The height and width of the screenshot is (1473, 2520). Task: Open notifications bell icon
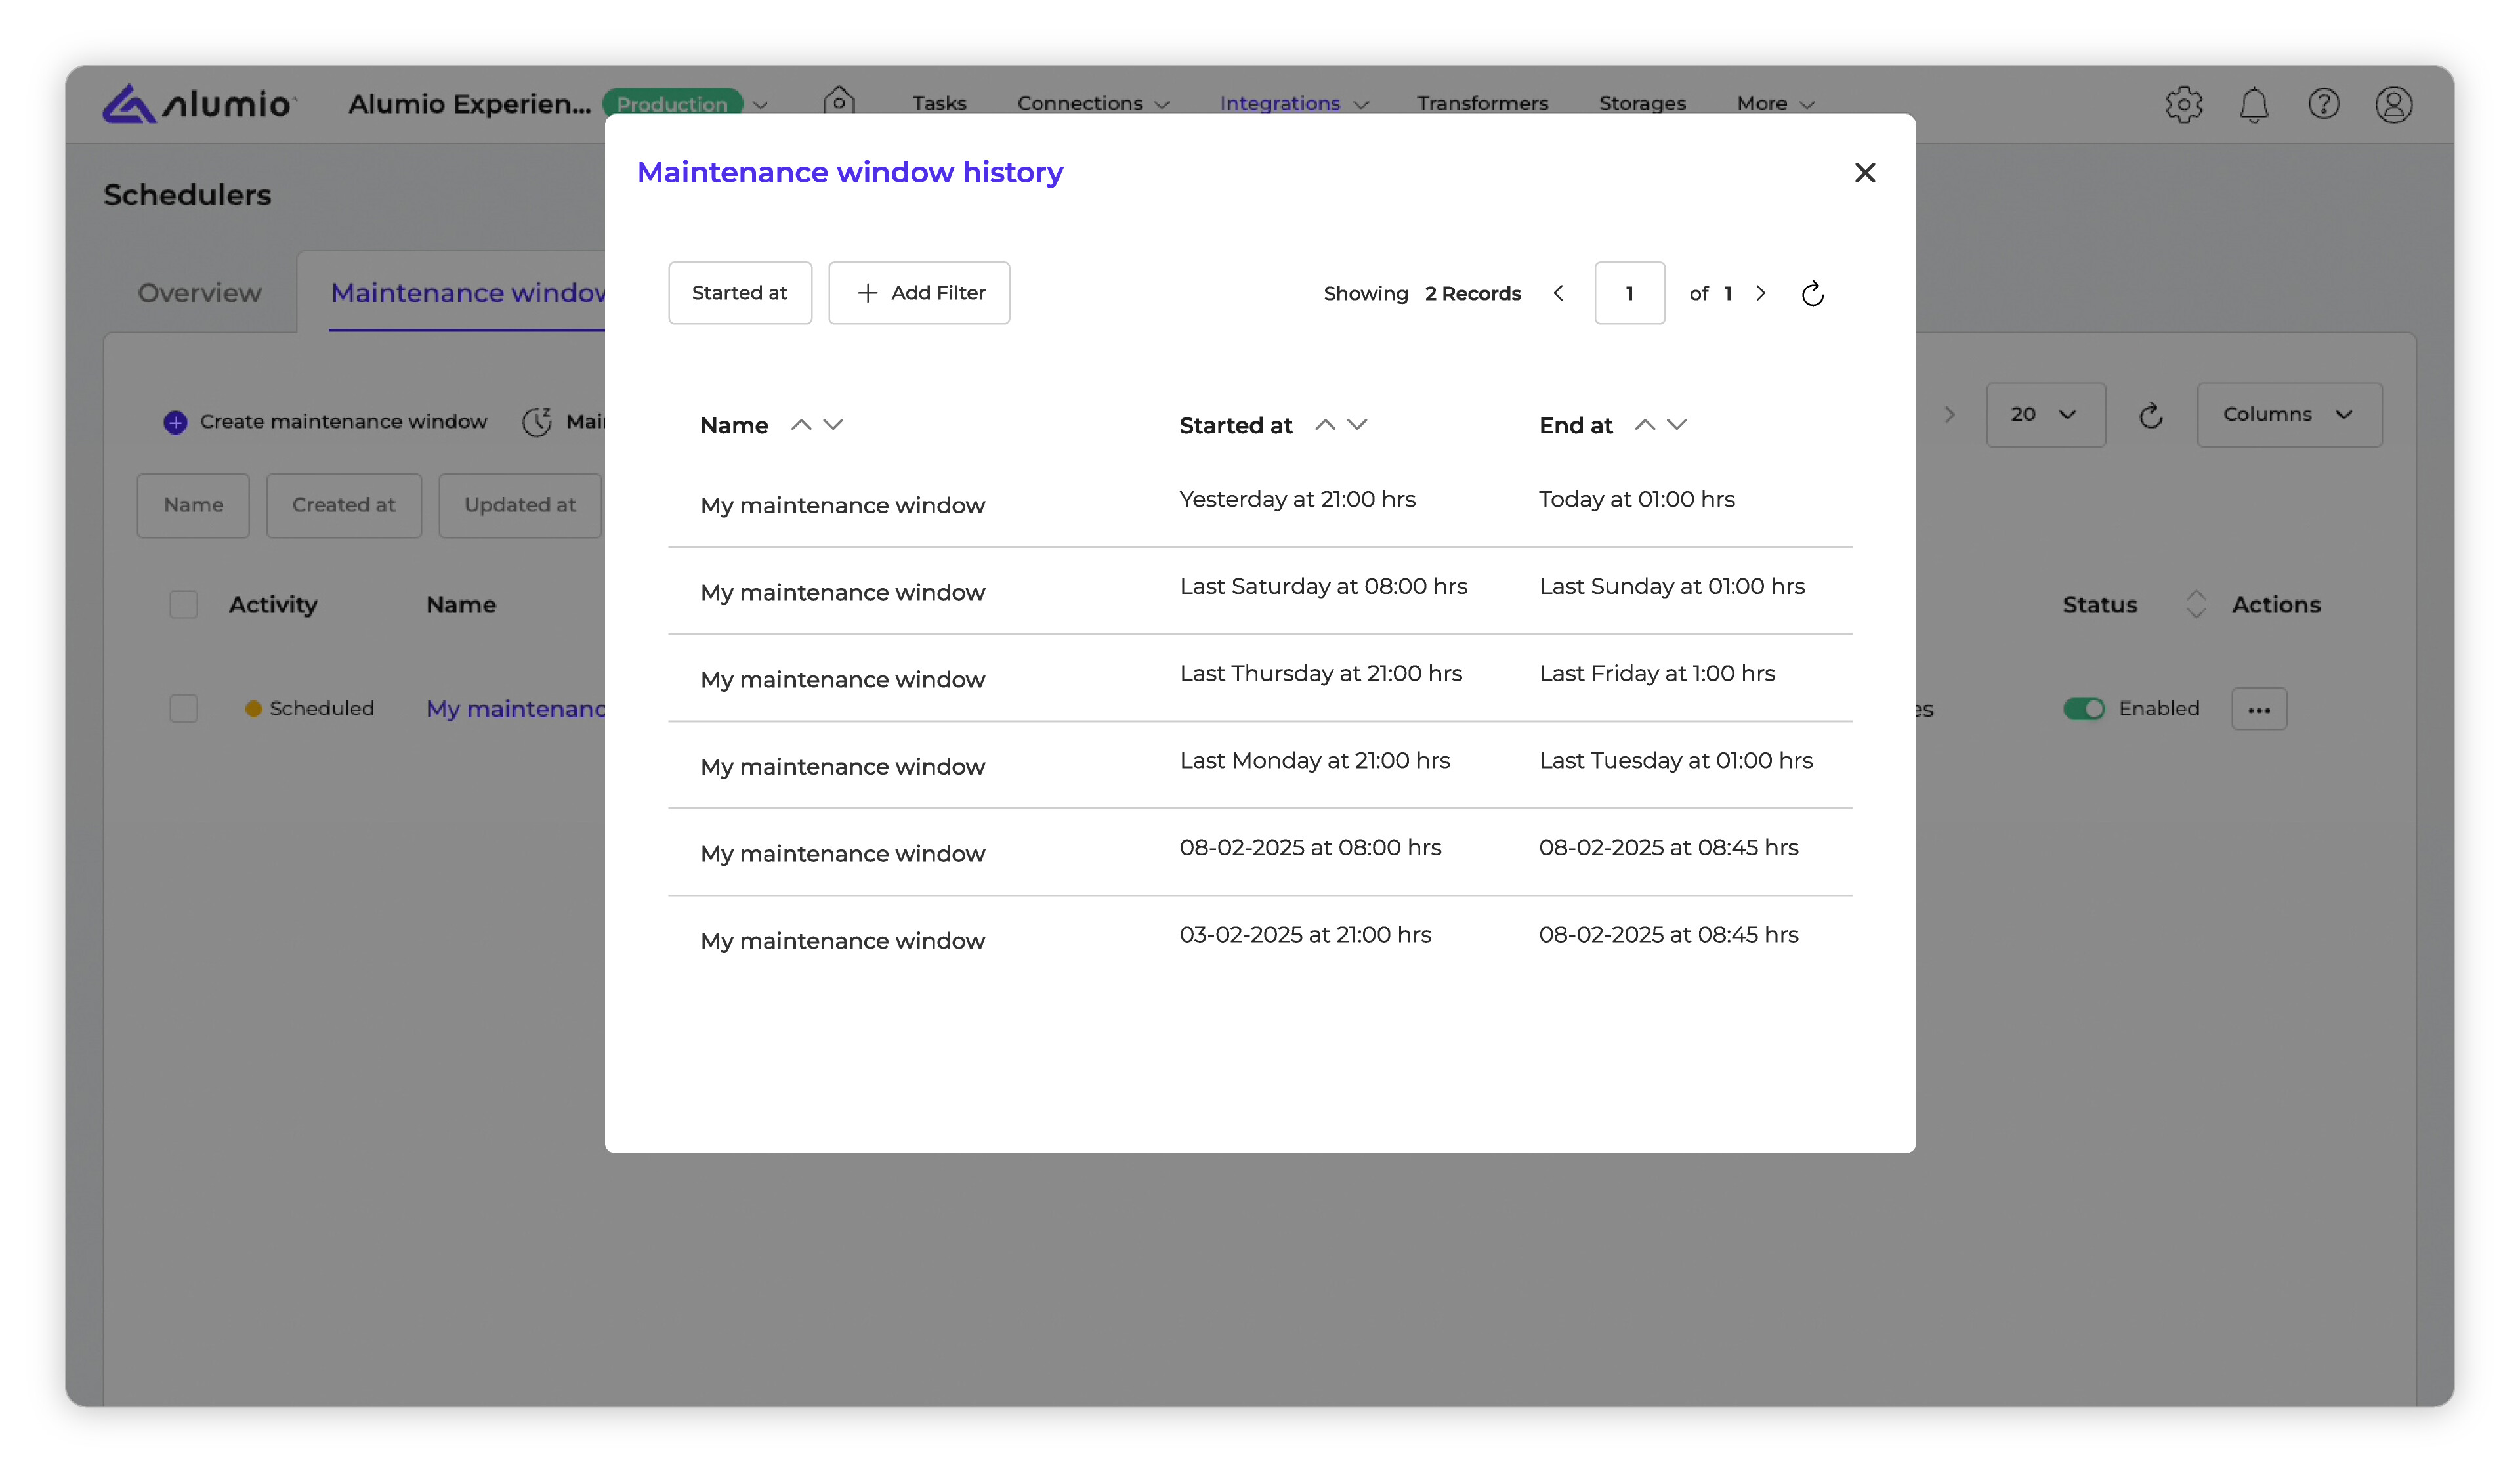pos(2253,104)
